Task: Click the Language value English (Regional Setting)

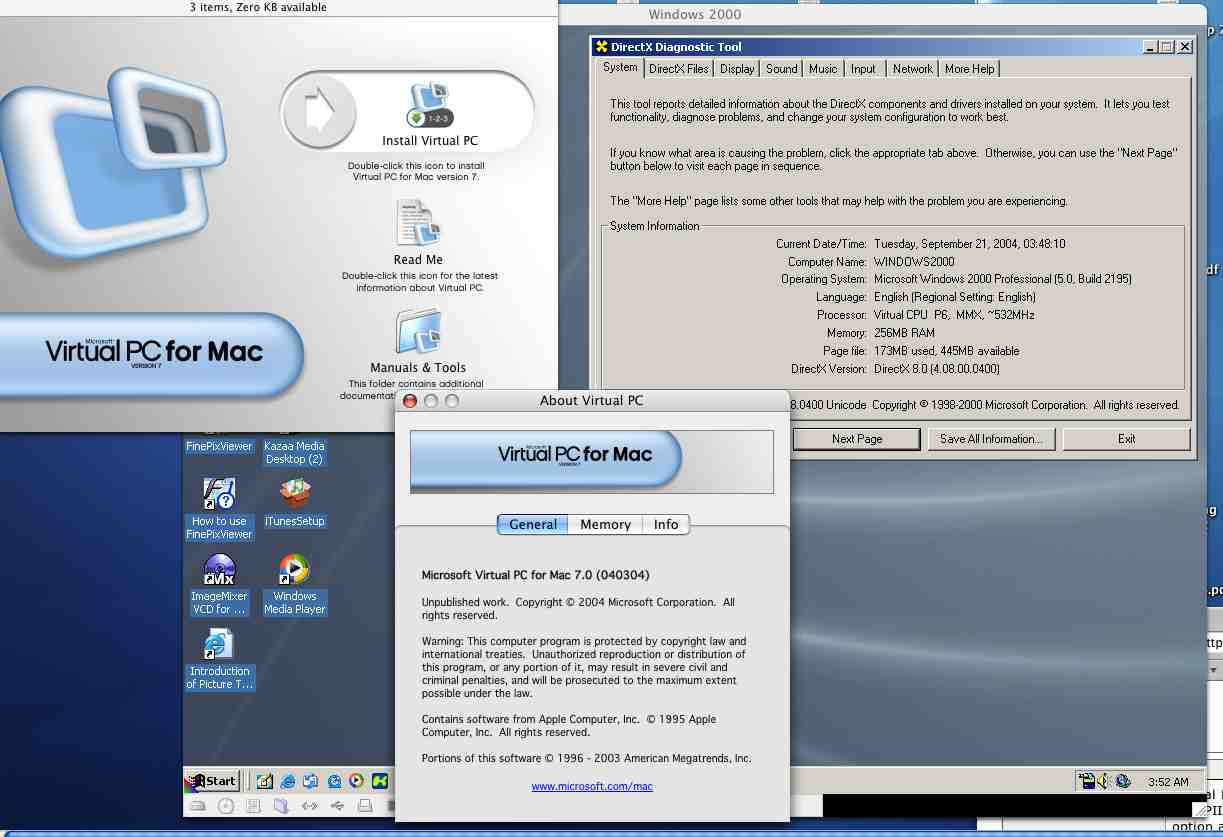Action: pyautogui.click(x=955, y=297)
